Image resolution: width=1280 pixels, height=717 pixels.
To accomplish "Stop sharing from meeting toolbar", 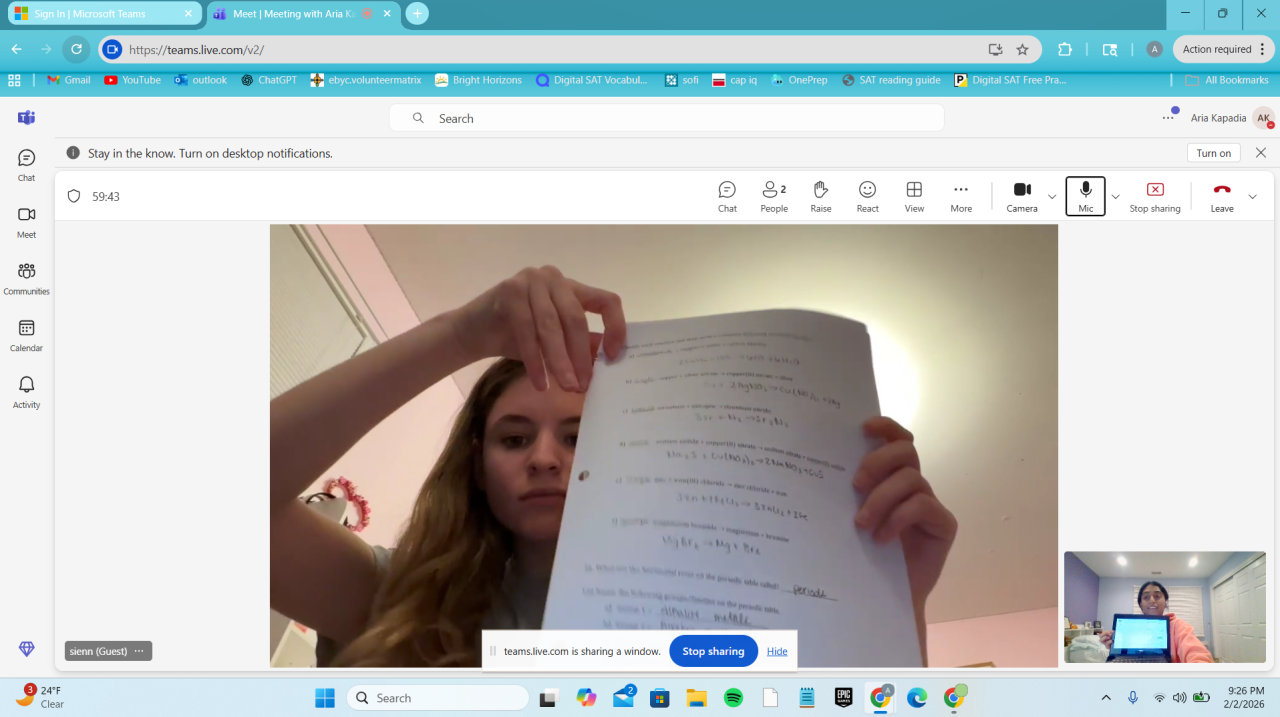I will click(x=1155, y=196).
